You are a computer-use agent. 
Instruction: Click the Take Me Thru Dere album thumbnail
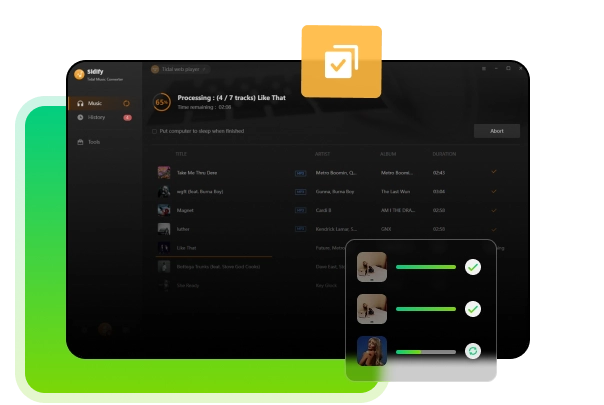click(x=164, y=172)
